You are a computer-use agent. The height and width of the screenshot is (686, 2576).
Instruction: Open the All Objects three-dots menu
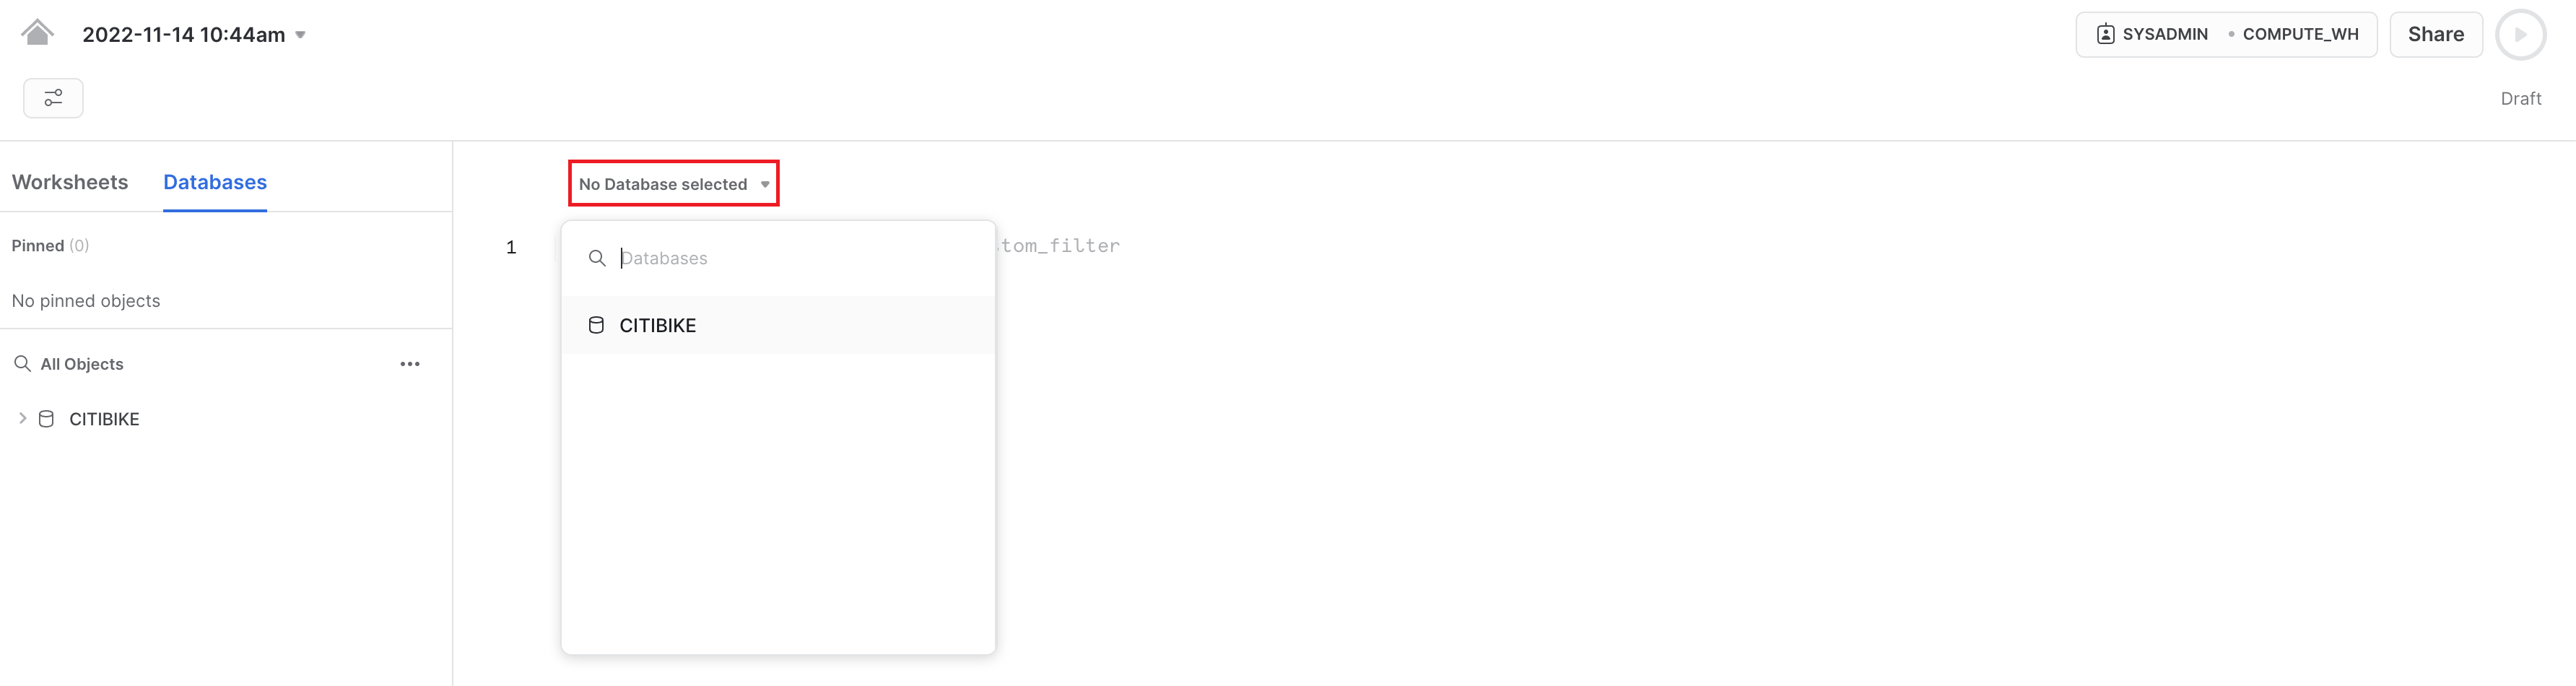[x=410, y=364]
